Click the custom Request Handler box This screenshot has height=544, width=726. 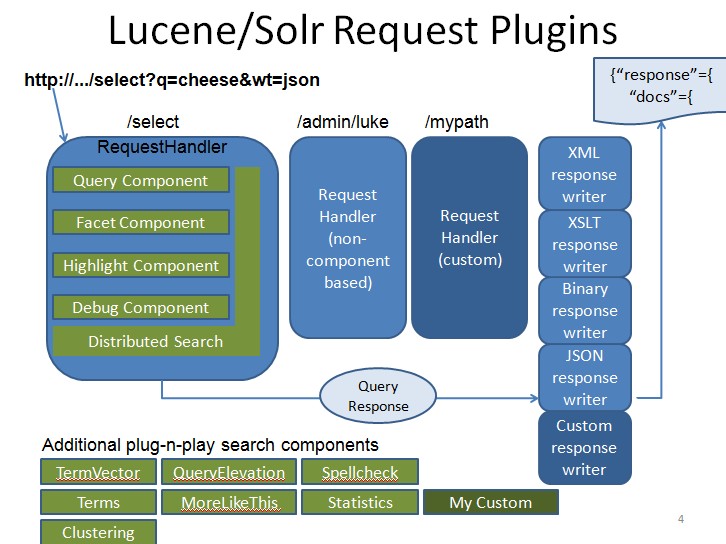469,238
